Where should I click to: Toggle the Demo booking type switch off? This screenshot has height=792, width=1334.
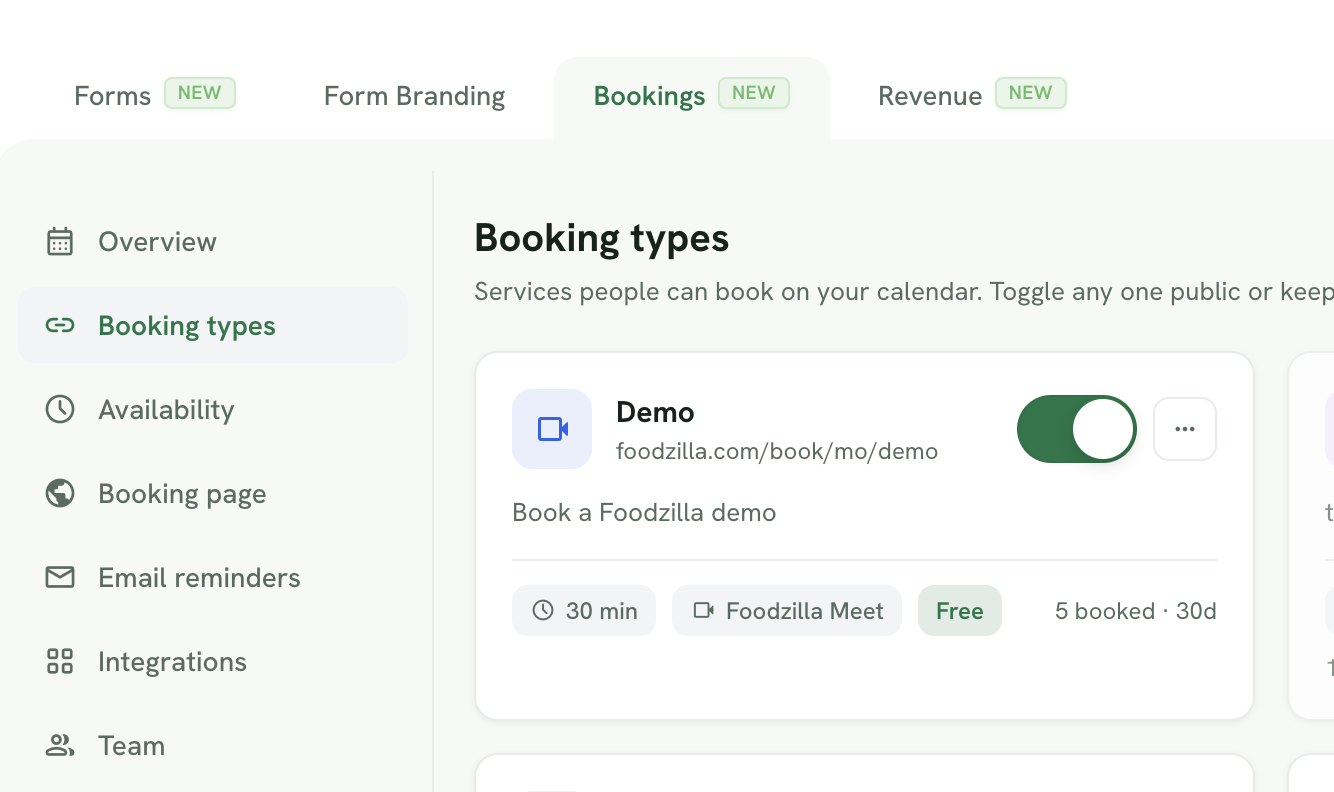click(1077, 429)
